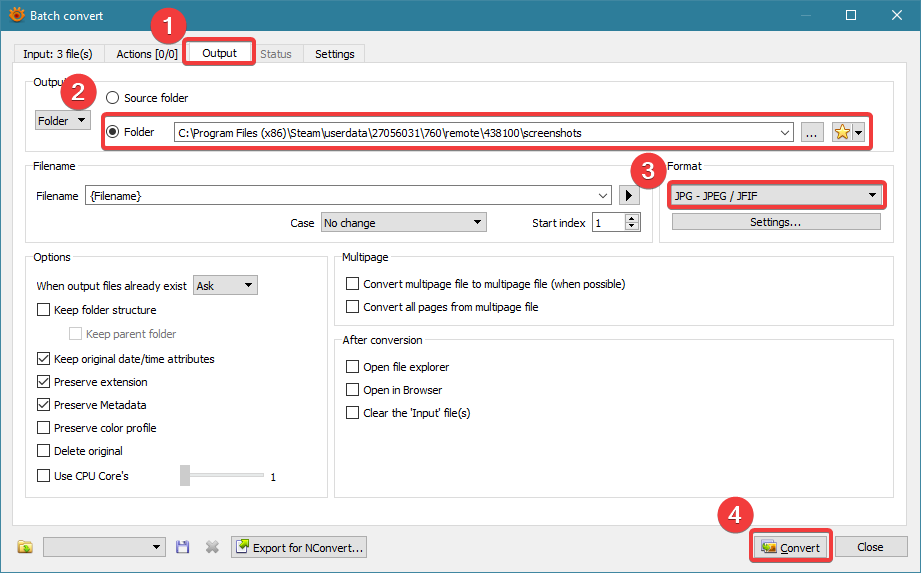The width and height of the screenshot is (921, 573).
Task: Save the preset with the floppy disk icon
Action: [183, 547]
